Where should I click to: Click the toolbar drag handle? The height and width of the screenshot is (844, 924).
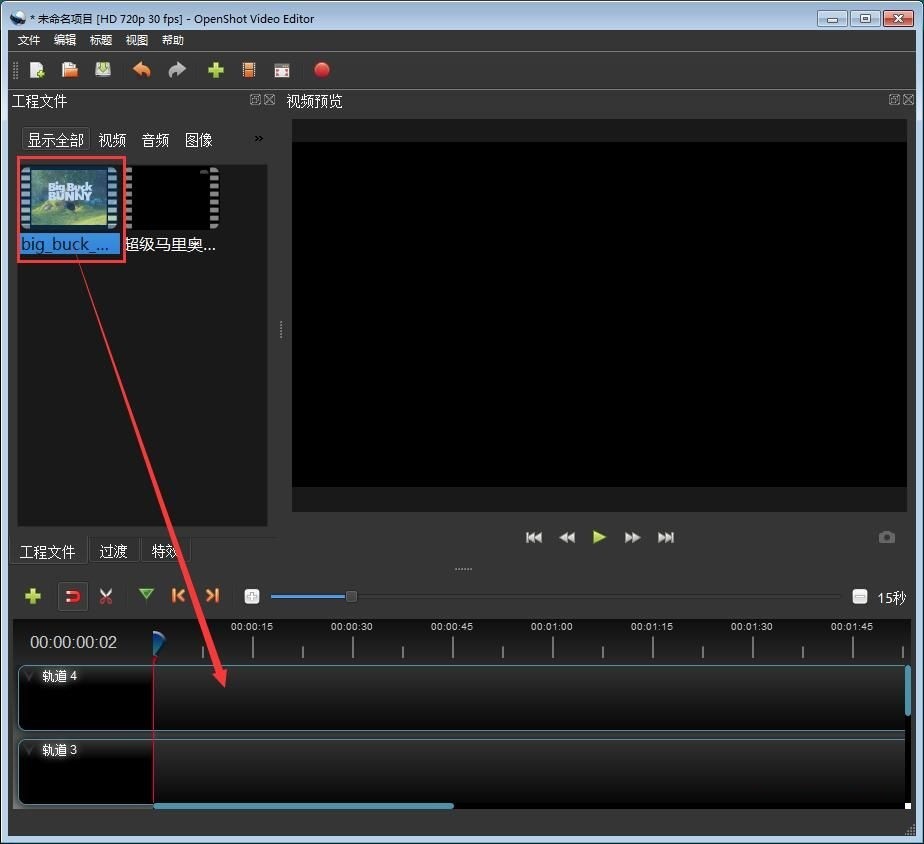pos(16,70)
